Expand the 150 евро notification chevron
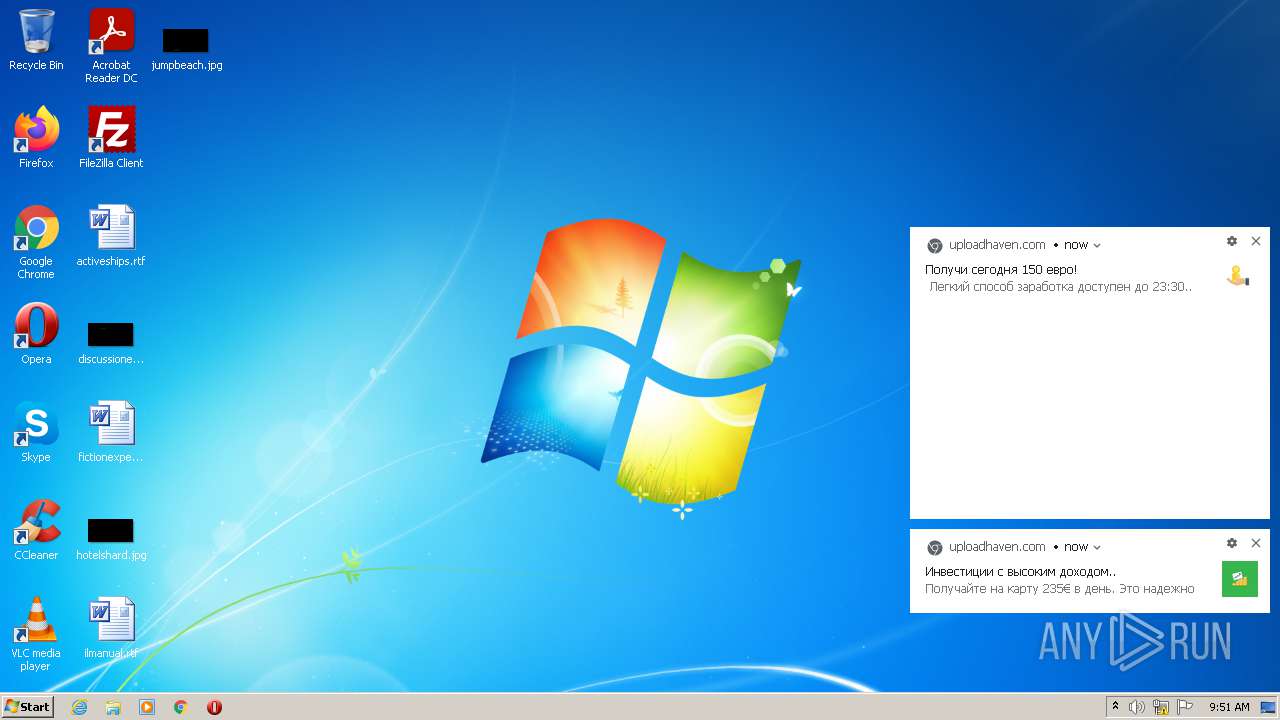1280x720 pixels. coord(1097,245)
